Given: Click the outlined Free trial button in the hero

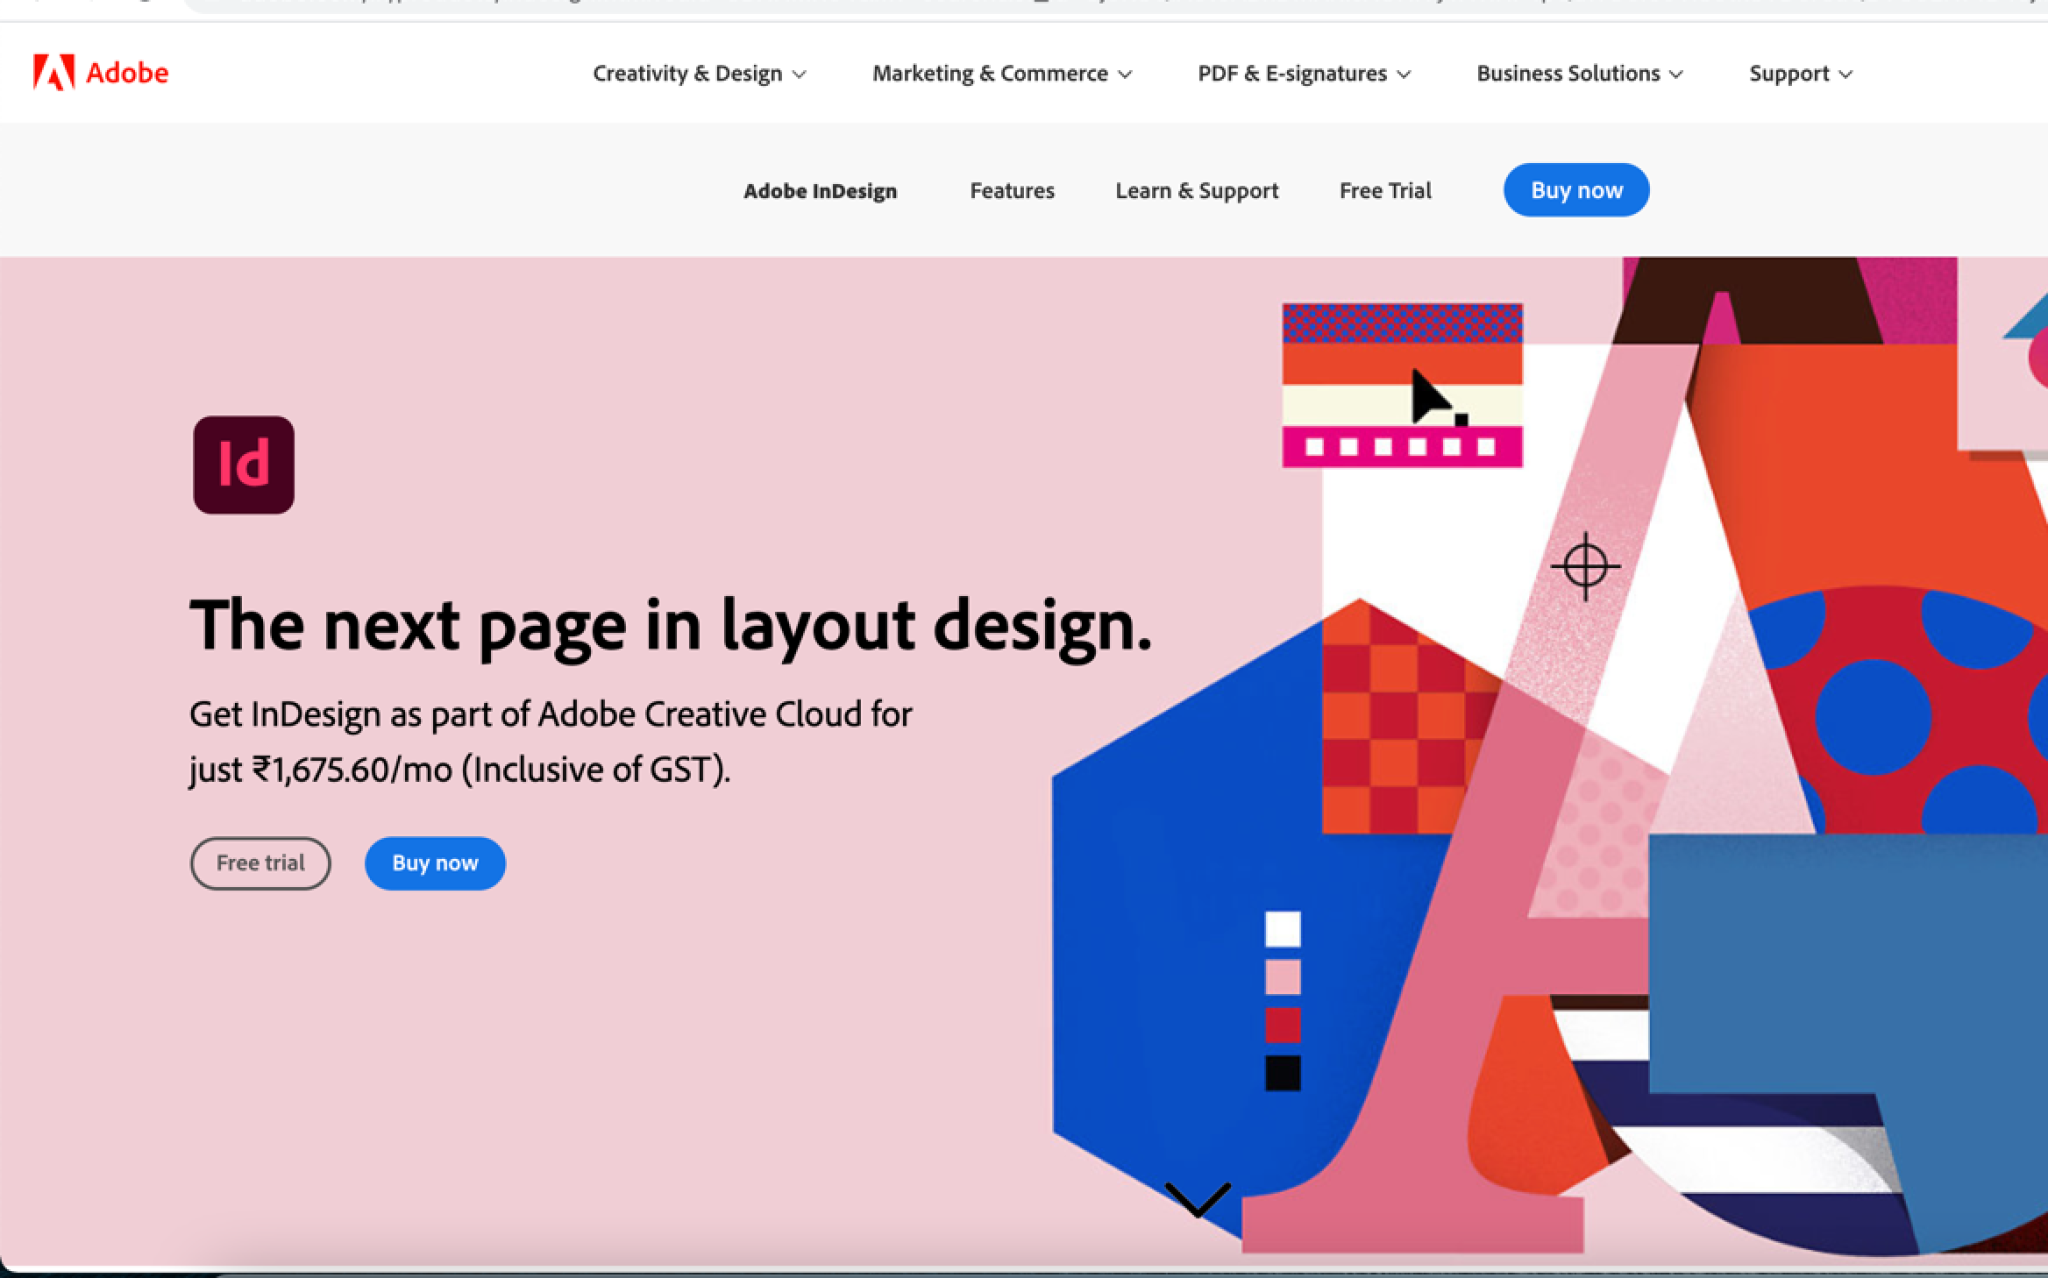Looking at the screenshot, I should pyautogui.click(x=260, y=863).
